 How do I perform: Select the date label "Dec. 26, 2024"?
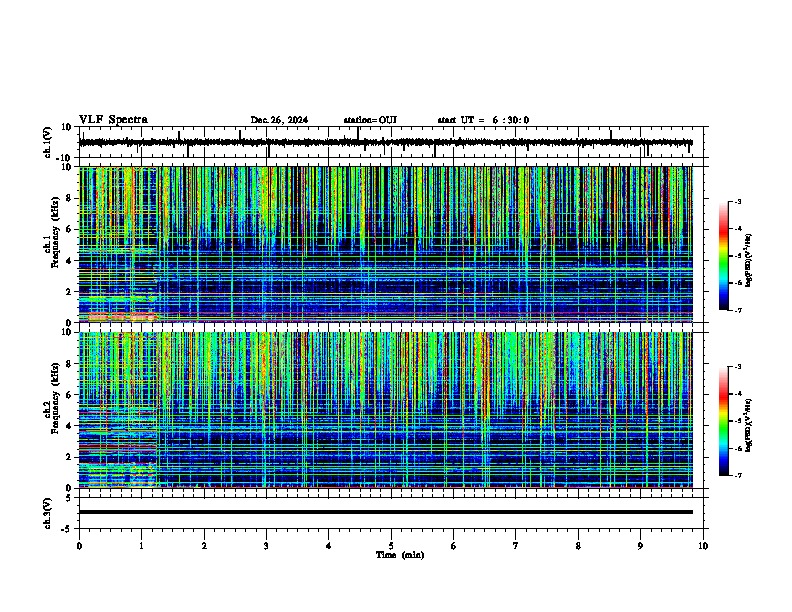pos(279,120)
